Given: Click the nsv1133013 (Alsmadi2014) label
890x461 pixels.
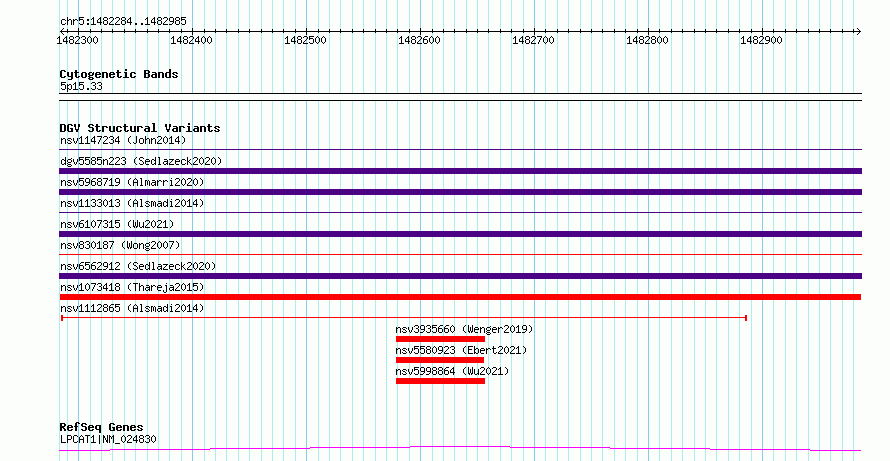Looking at the screenshot, I should coord(132,203).
